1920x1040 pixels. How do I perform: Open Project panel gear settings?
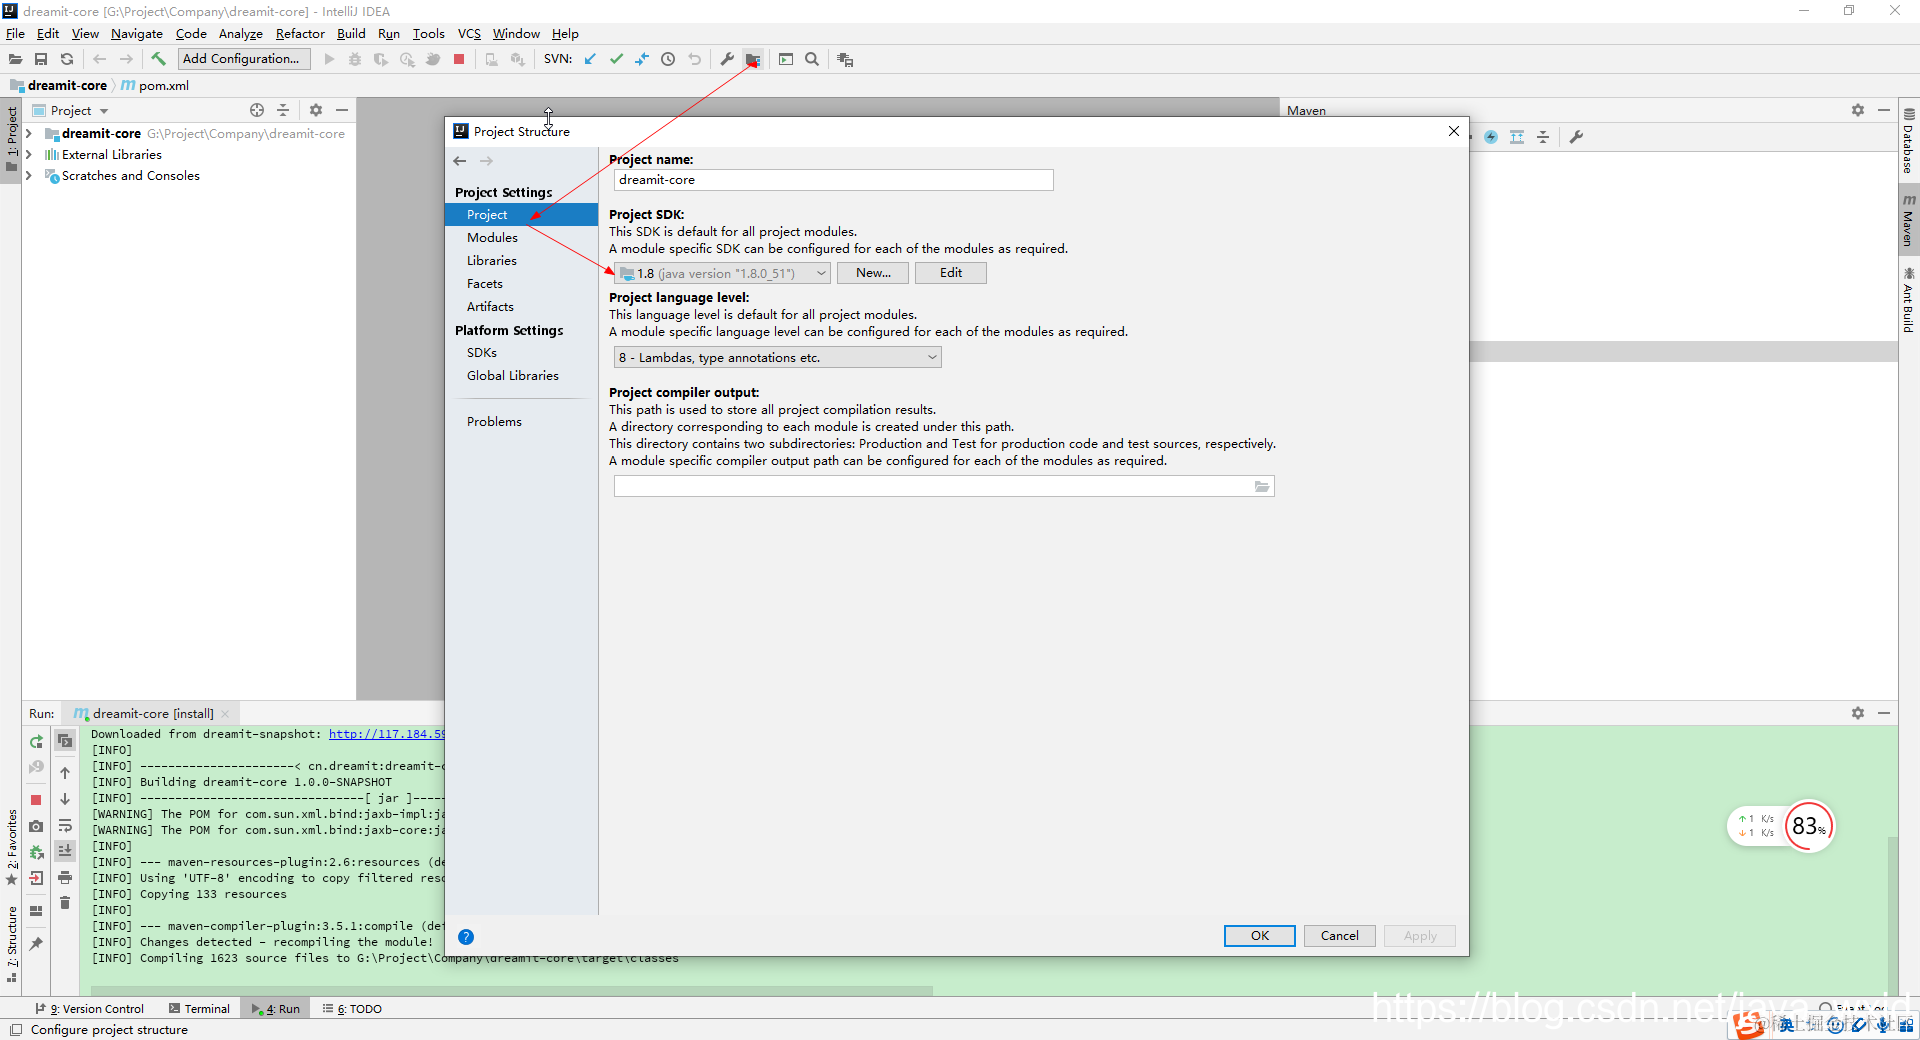[x=316, y=110]
